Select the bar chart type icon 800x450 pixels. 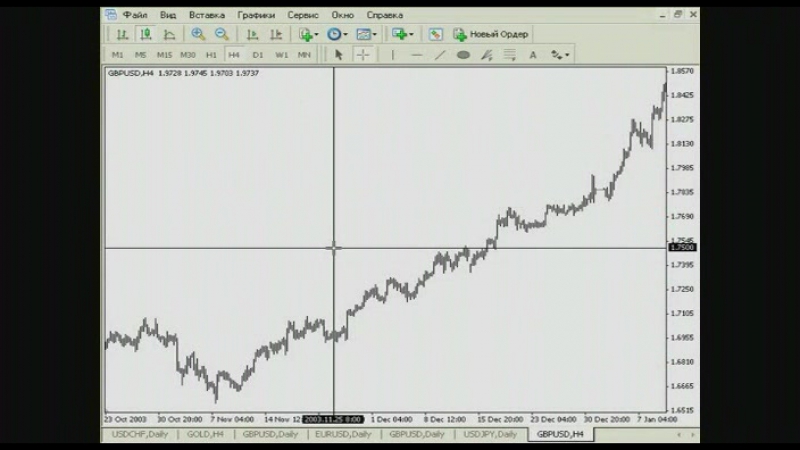click(122, 34)
